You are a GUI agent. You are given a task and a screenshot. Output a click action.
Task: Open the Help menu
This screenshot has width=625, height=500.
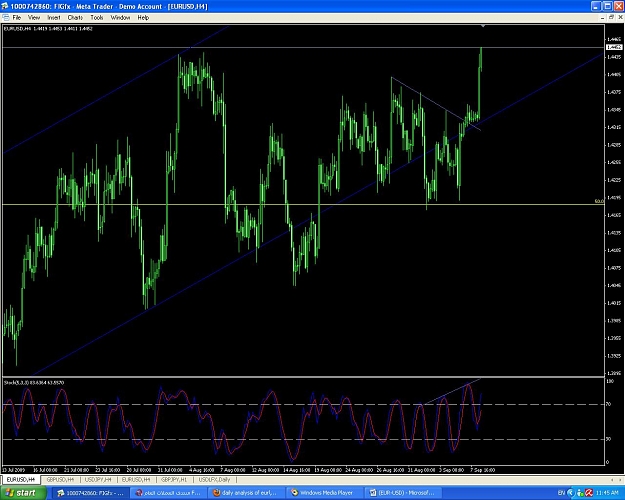point(143,18)
